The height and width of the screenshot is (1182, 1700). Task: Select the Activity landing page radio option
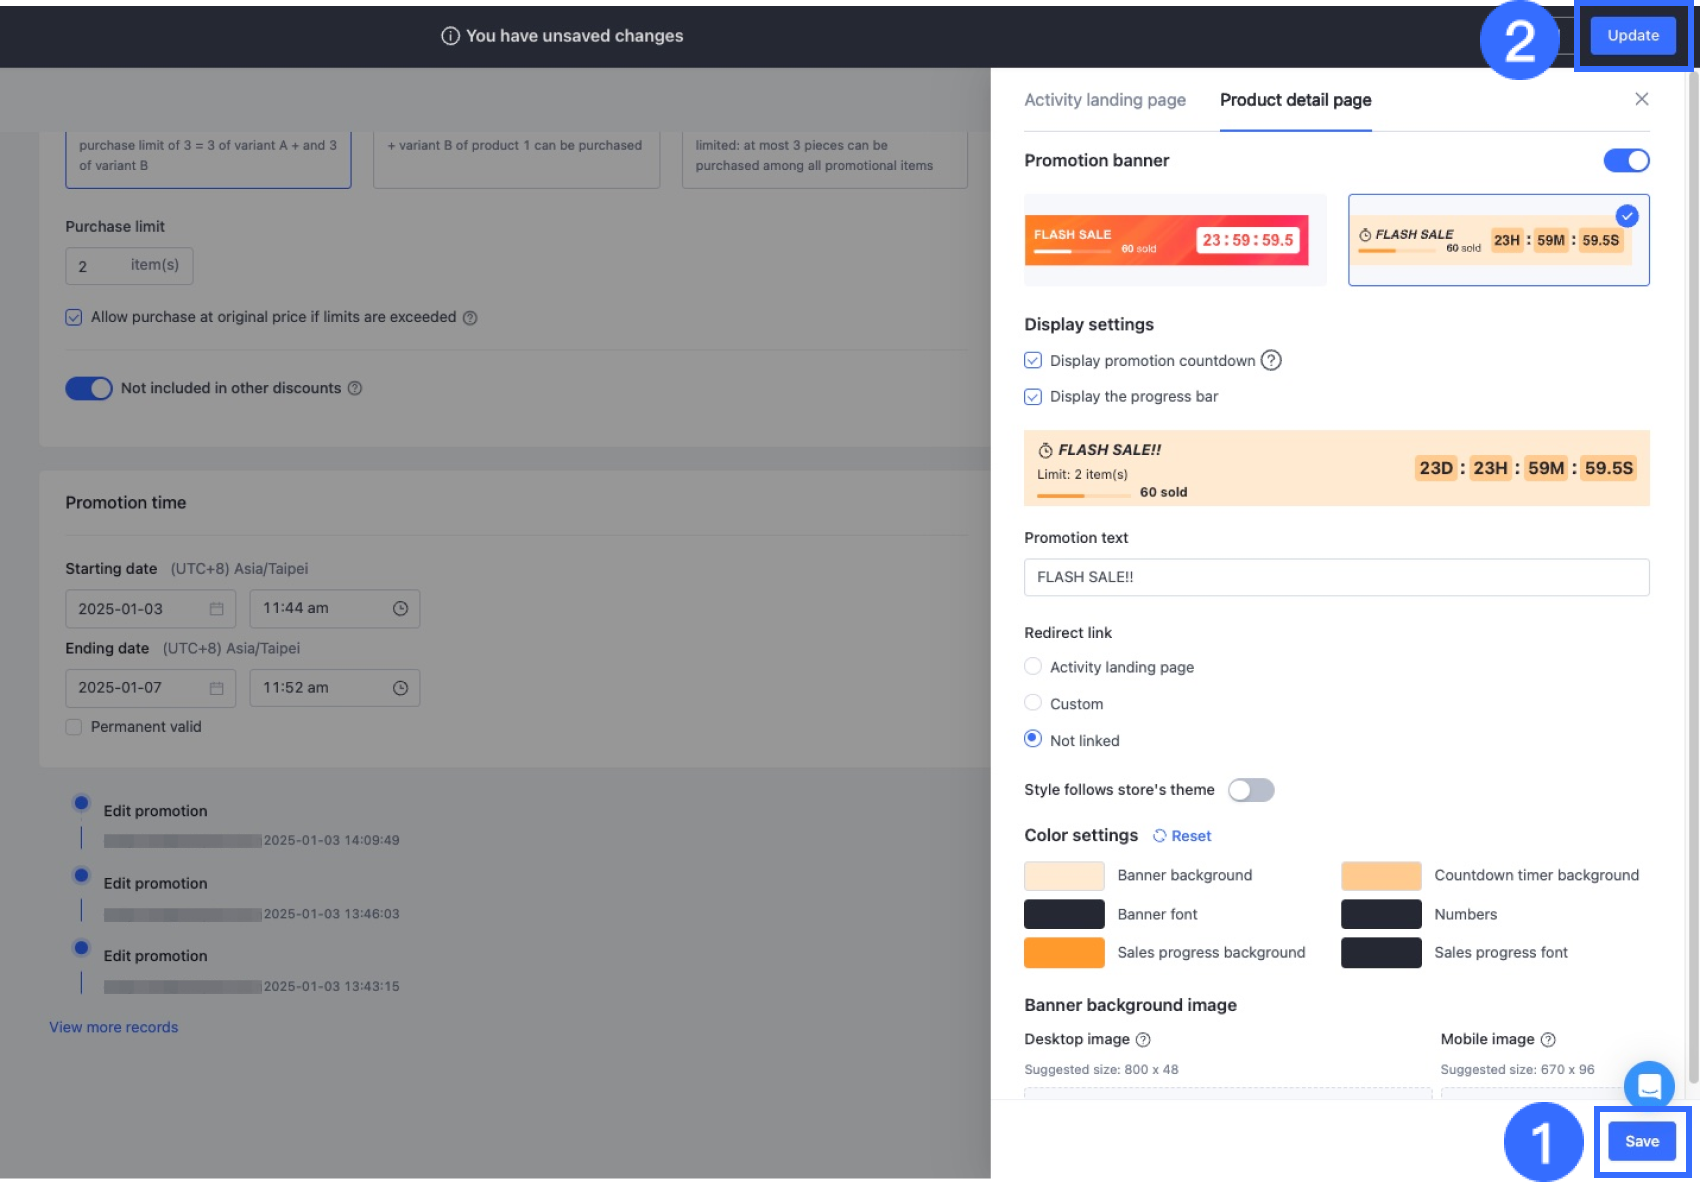pyautogui.click(x=1033, y=667)
